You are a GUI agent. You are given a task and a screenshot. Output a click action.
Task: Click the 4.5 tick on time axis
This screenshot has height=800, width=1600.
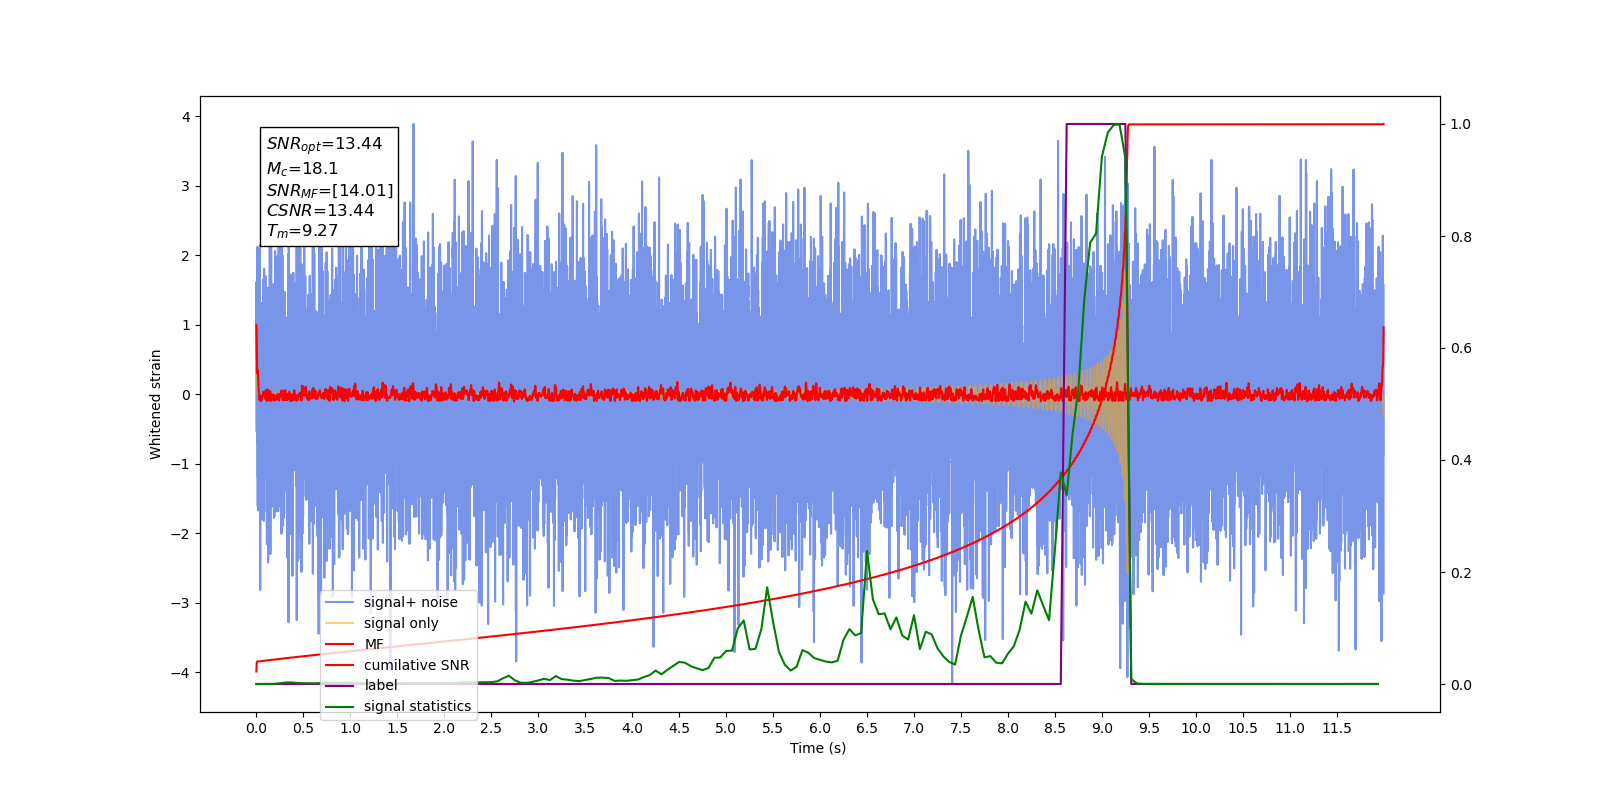pos(679,728)
